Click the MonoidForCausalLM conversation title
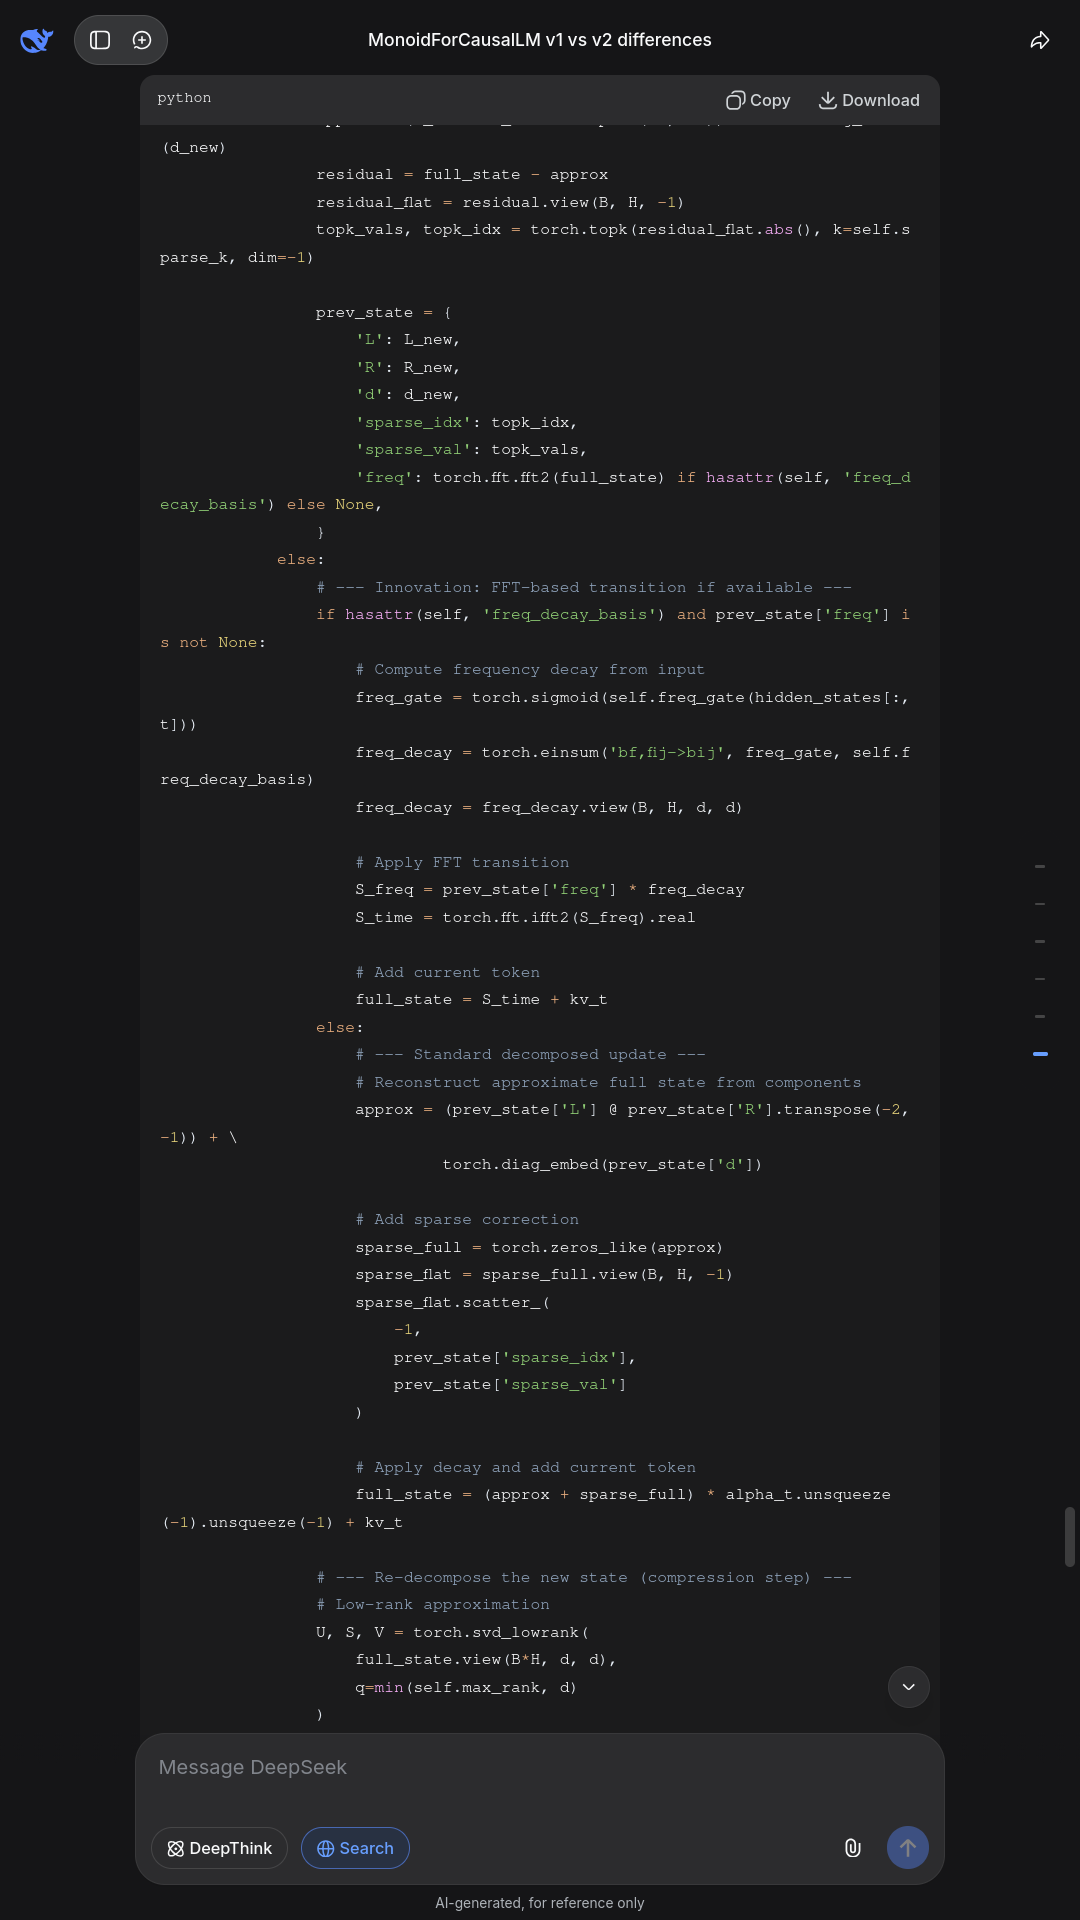 coord(540,40)
